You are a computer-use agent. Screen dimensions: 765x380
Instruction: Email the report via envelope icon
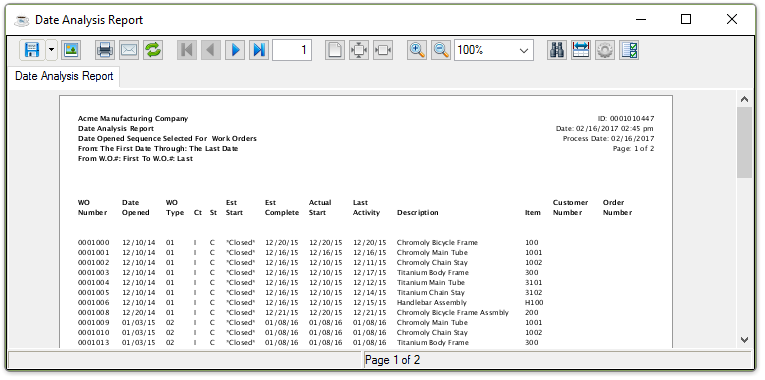pos(129,50)
